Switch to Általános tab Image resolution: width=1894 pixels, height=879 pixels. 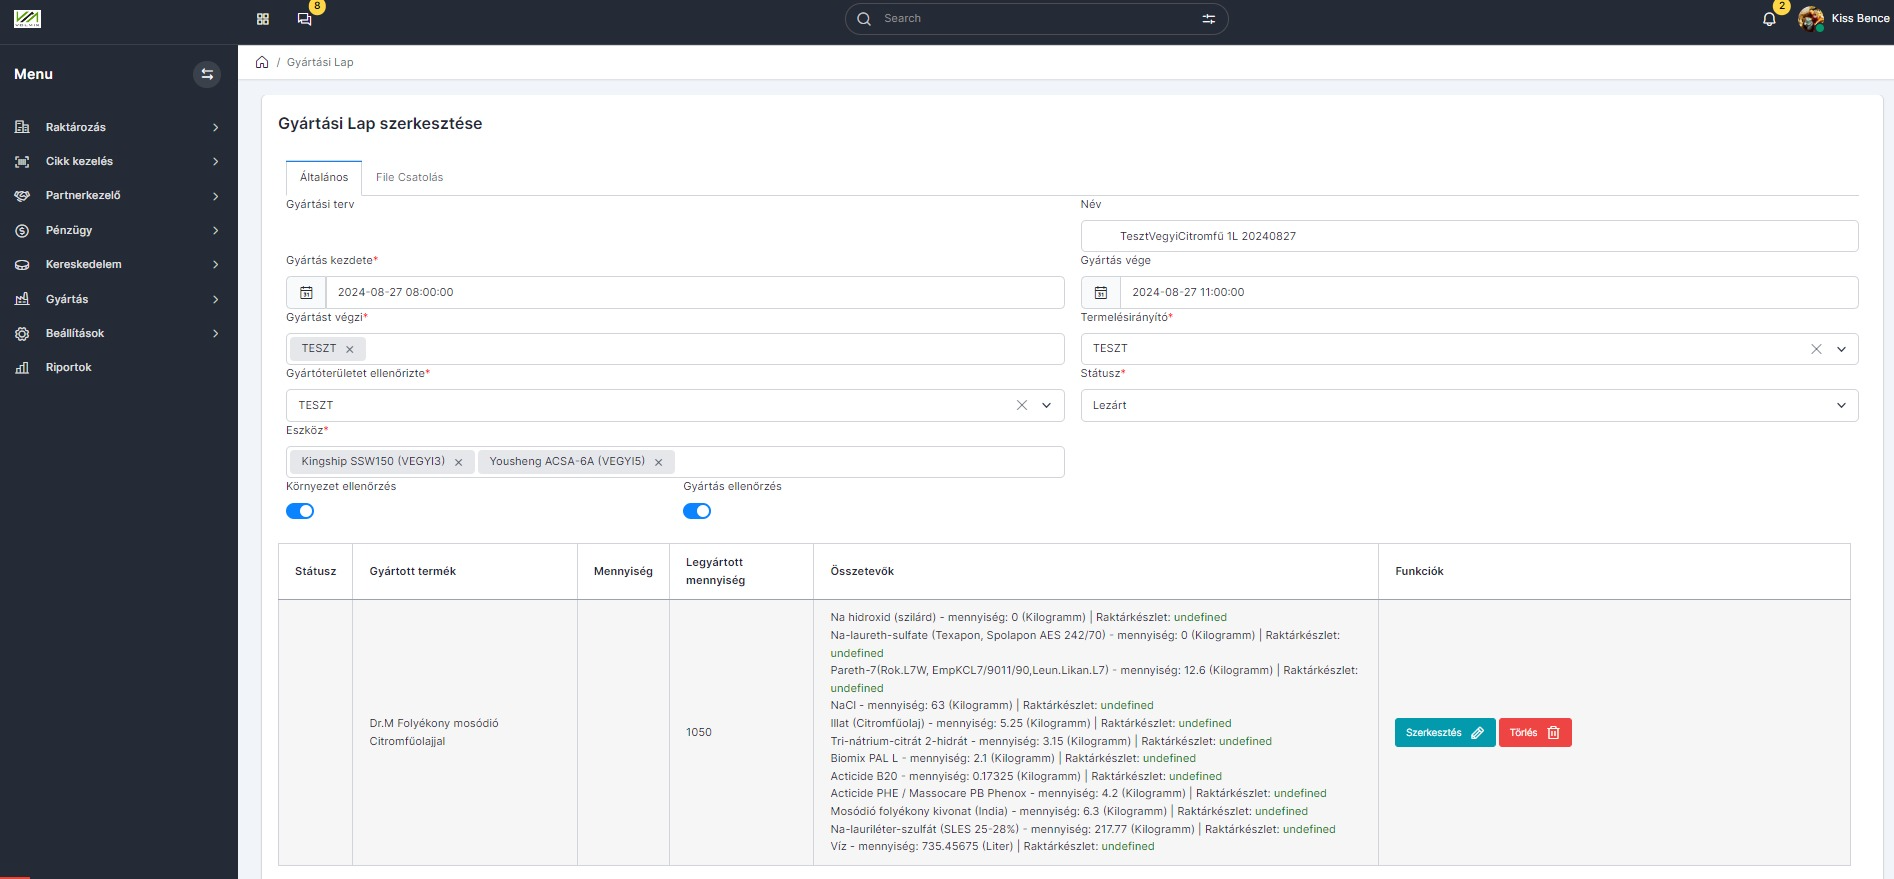click(324, 177)
